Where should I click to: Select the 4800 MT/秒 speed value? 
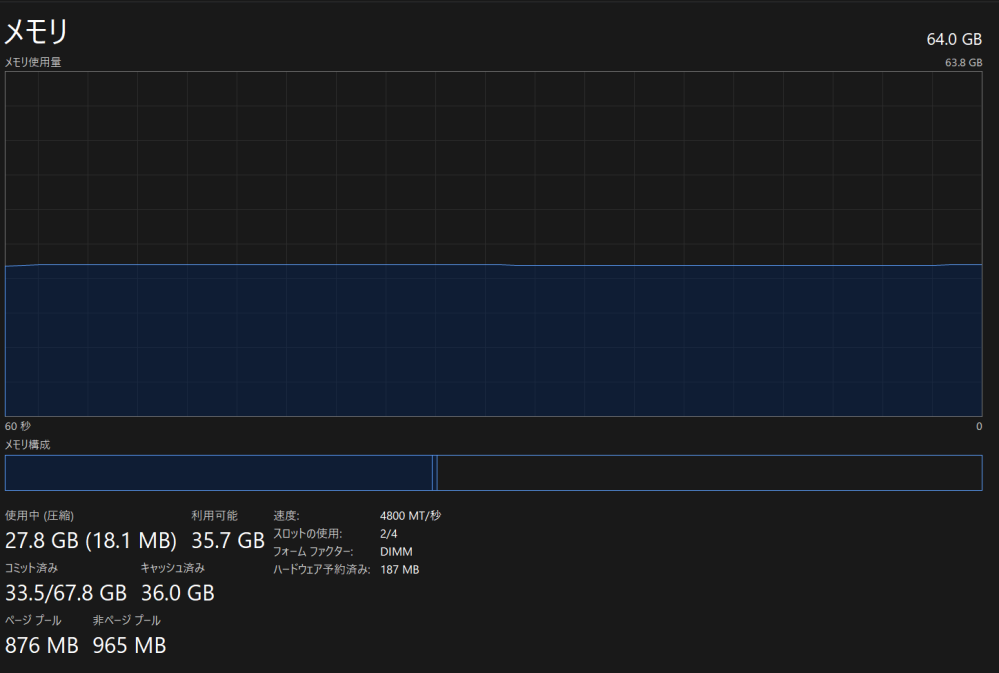click(x=410, y=516)
